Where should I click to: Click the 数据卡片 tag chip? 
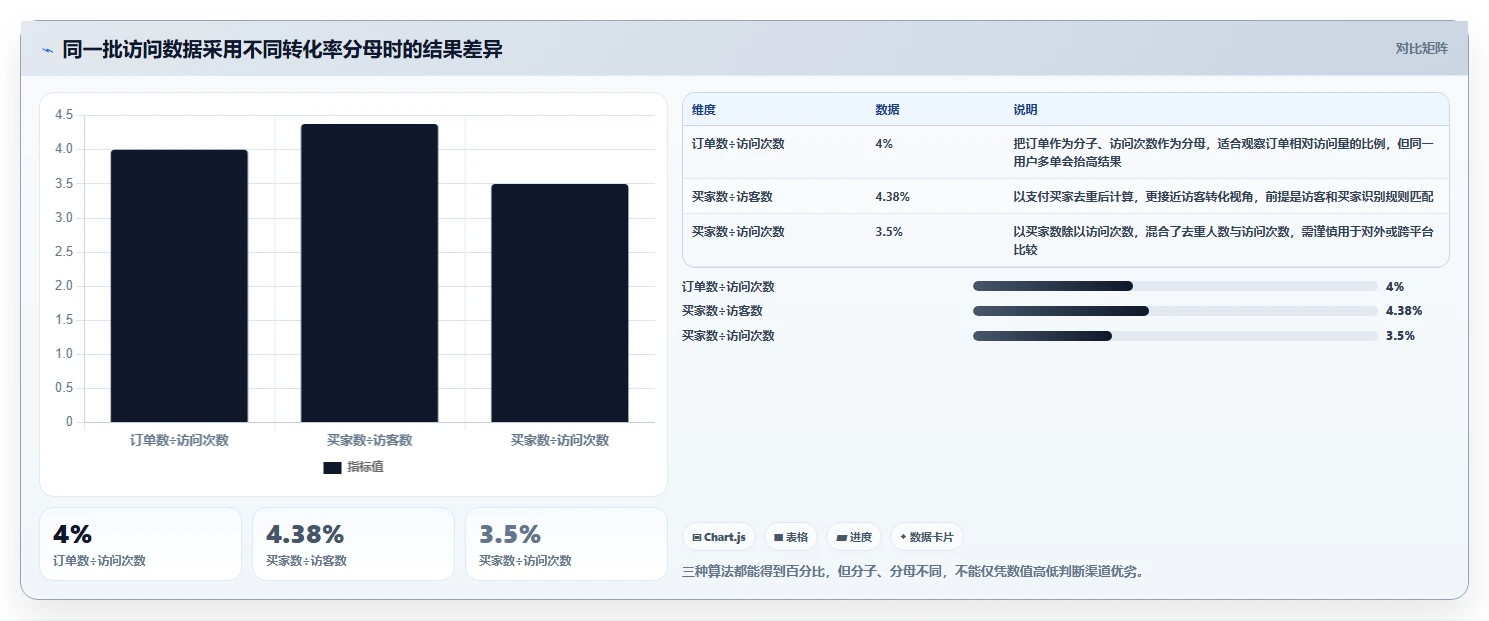coord(927,537)
